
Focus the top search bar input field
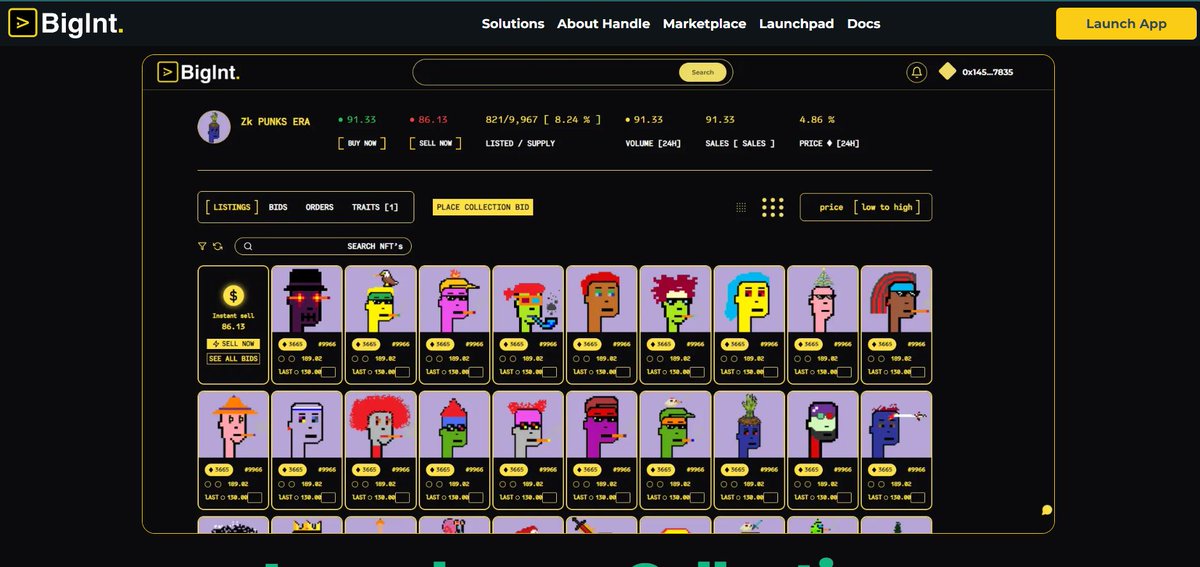tap(548, 72)
